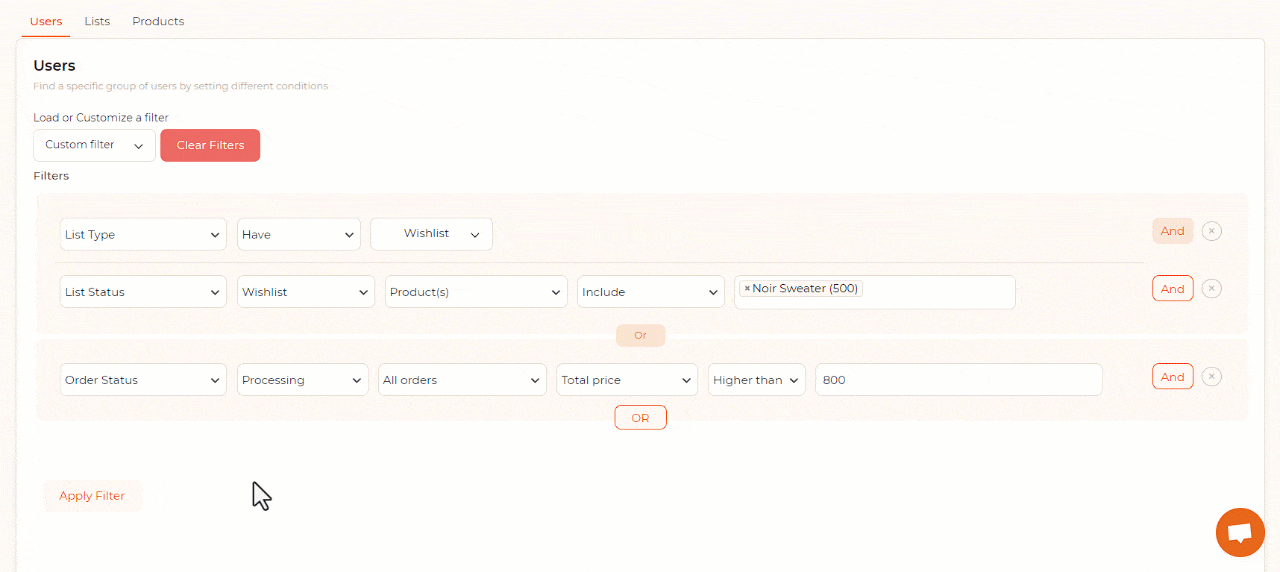Remove the List Status filter row
The image size is (1280, 572).
(x=1211, y=289)
